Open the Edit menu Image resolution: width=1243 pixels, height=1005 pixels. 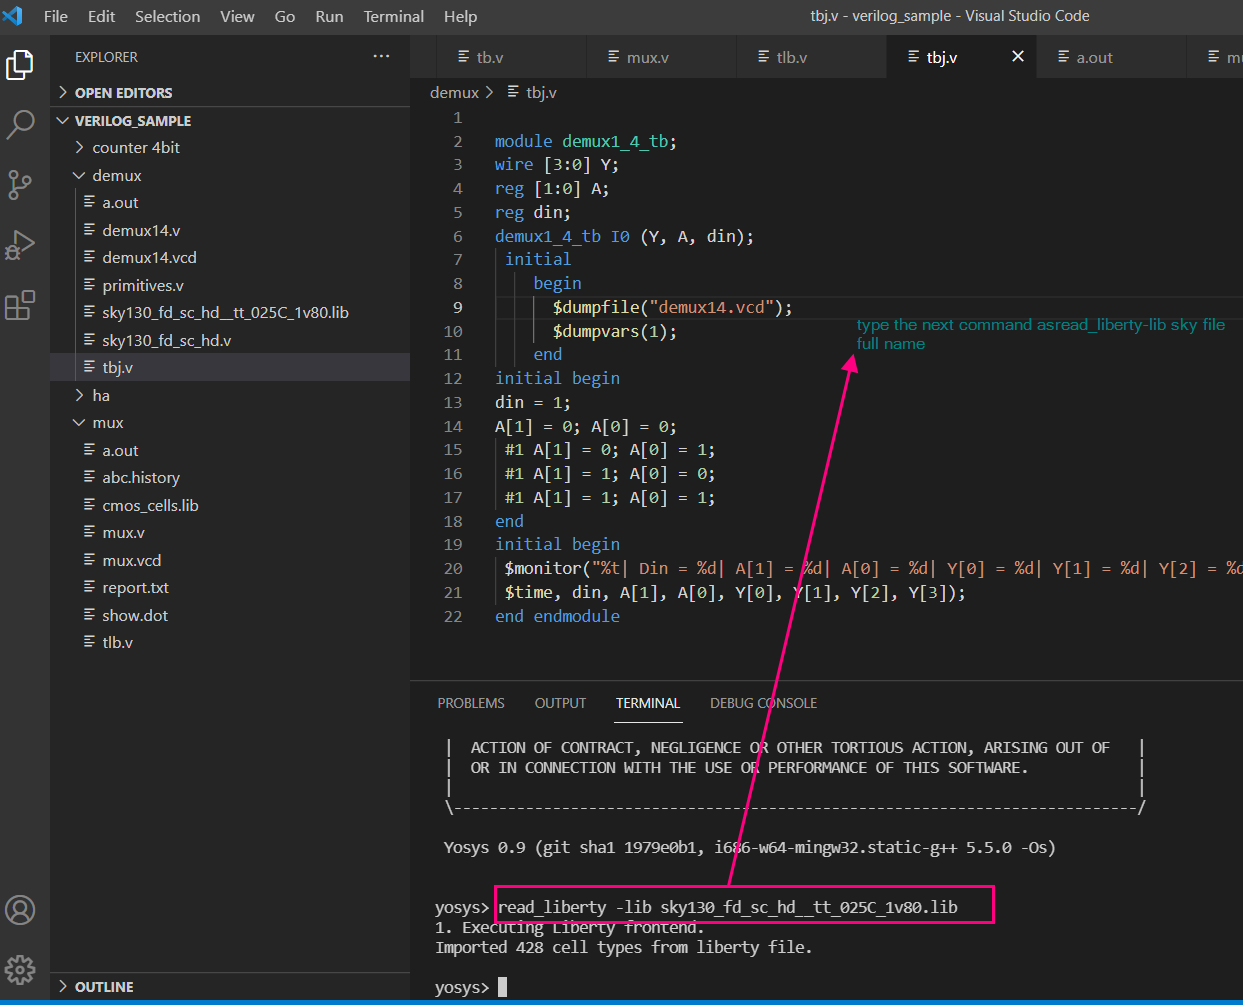pos(101,16)
